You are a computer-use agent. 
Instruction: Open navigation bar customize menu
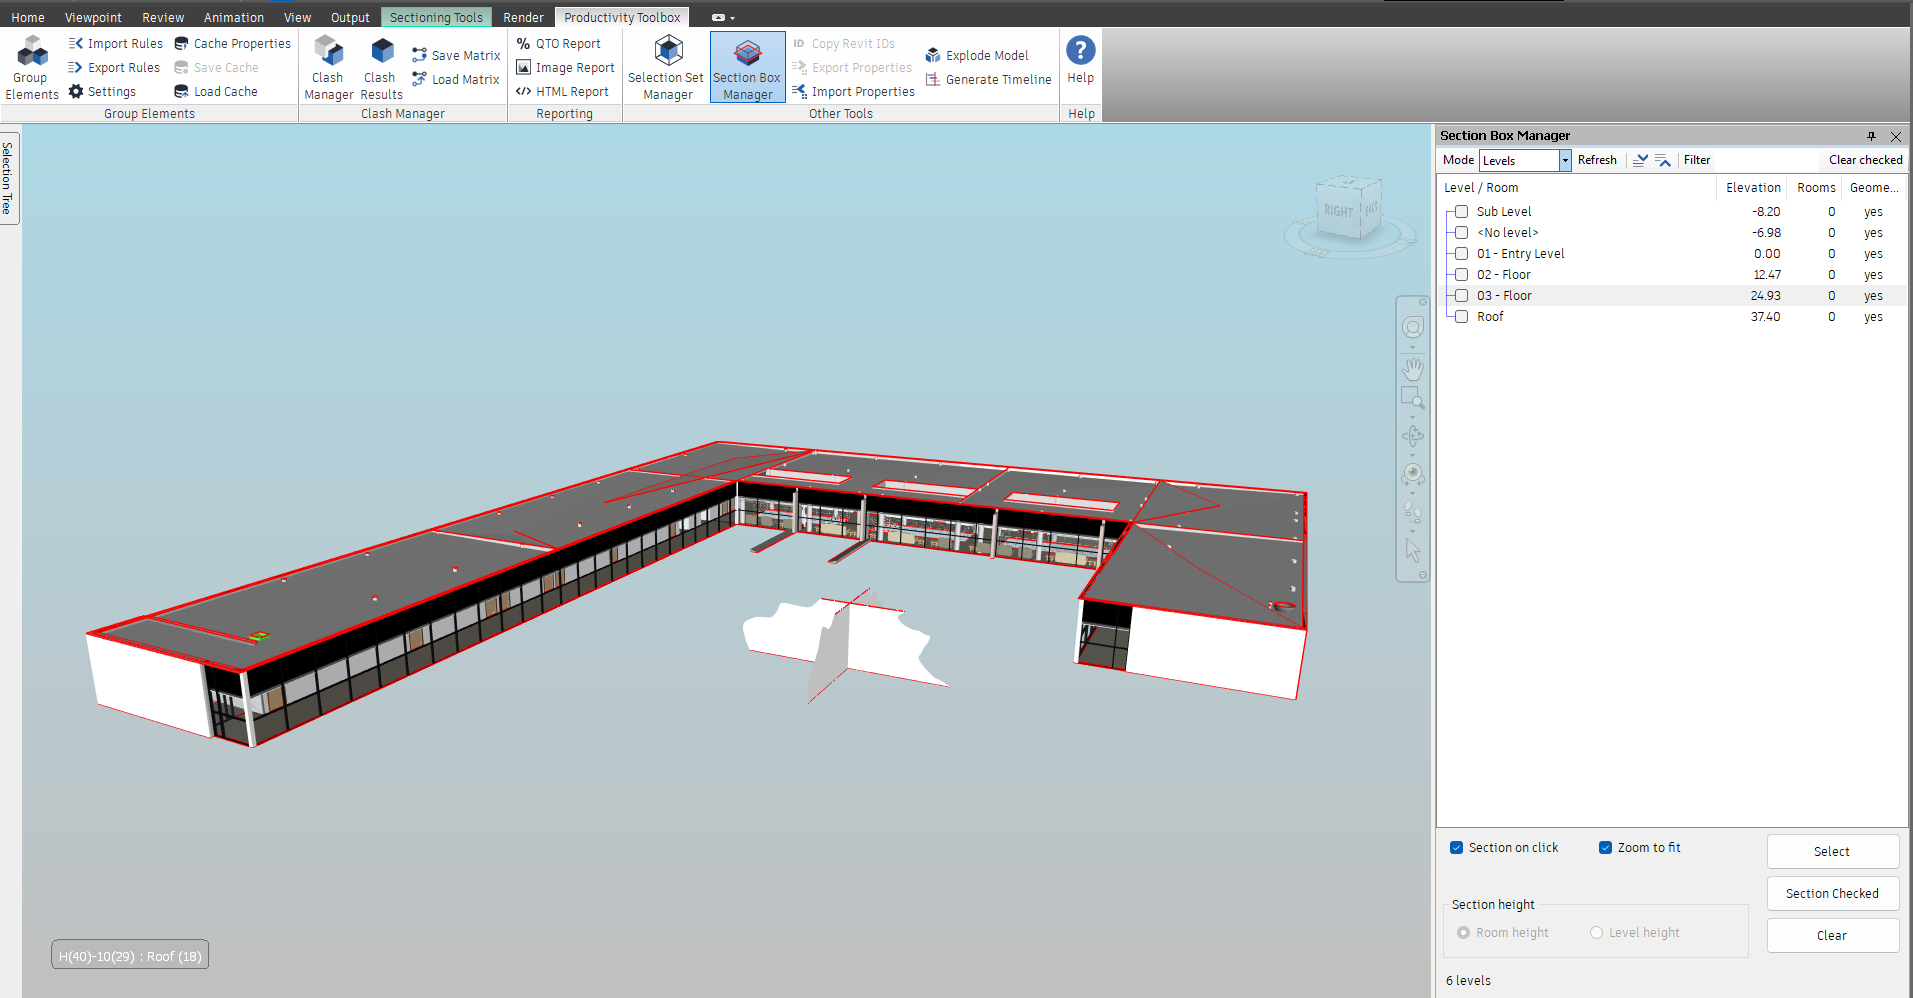pos(1422,575)
